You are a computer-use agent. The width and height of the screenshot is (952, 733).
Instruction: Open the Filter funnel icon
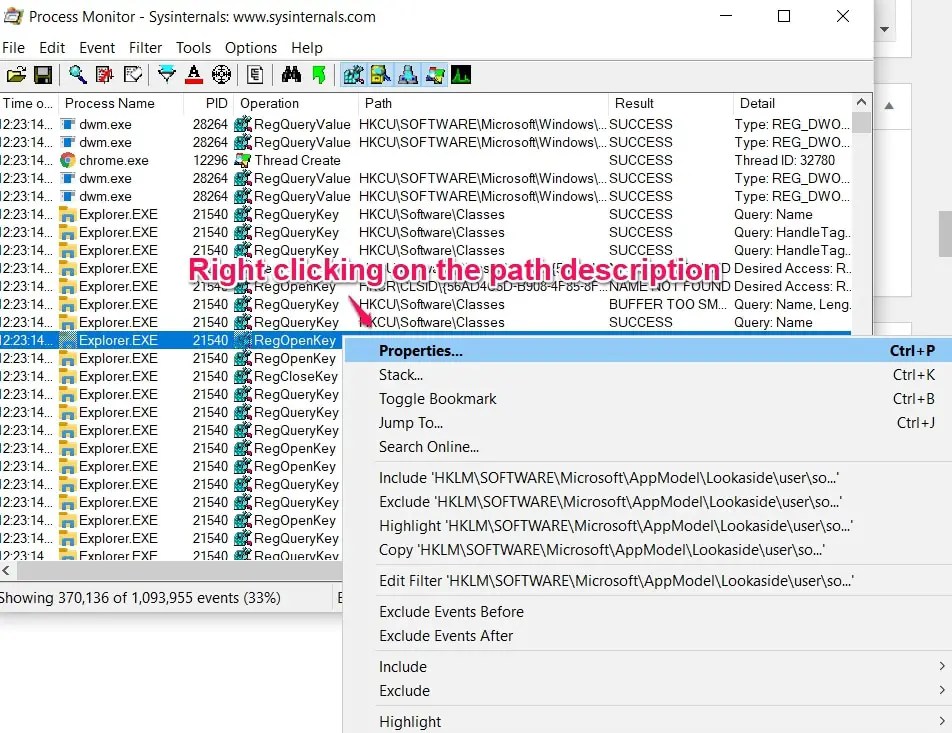166,75
